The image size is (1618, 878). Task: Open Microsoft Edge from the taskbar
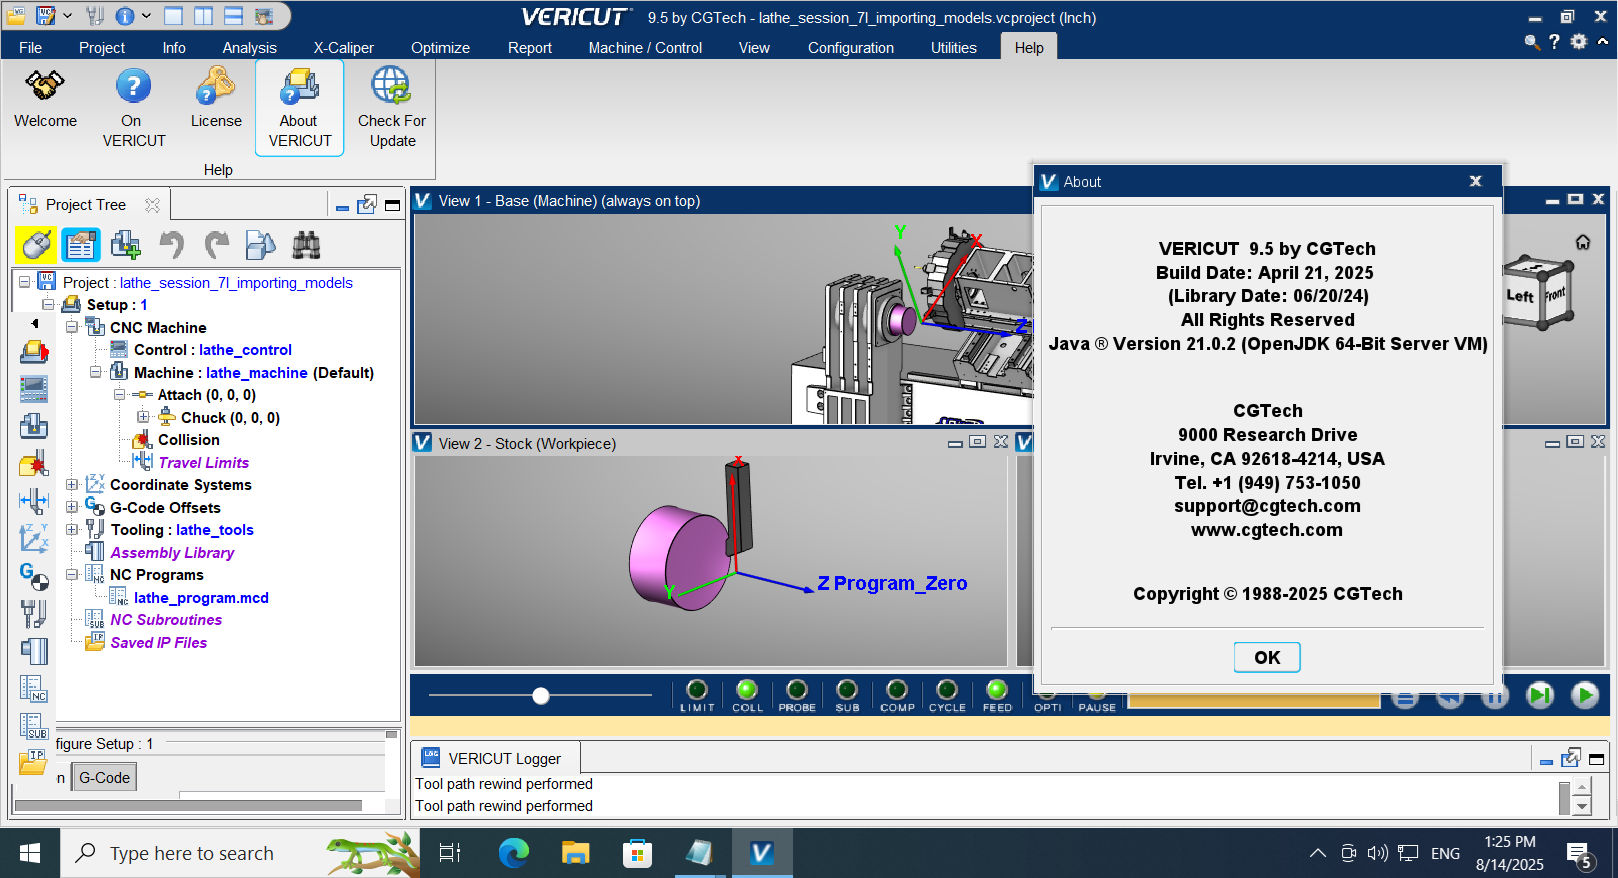pos(514,853)
